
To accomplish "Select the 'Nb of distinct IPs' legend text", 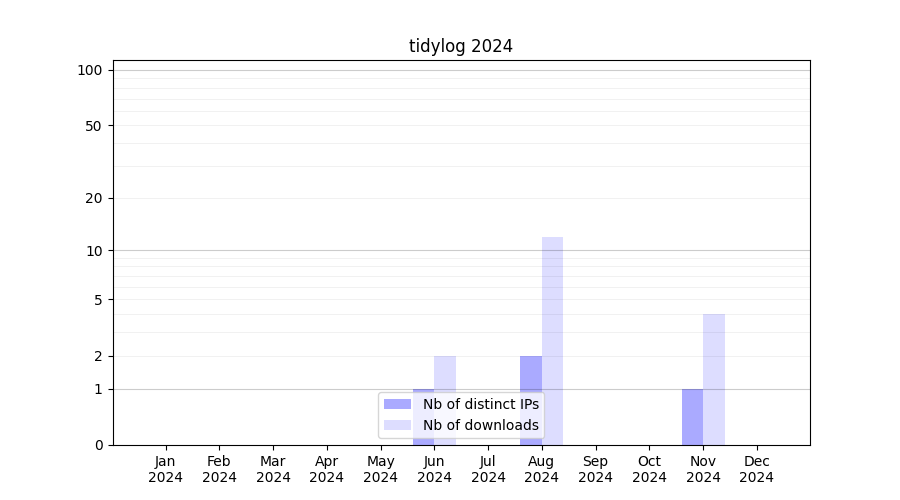I will pos(480,404).
